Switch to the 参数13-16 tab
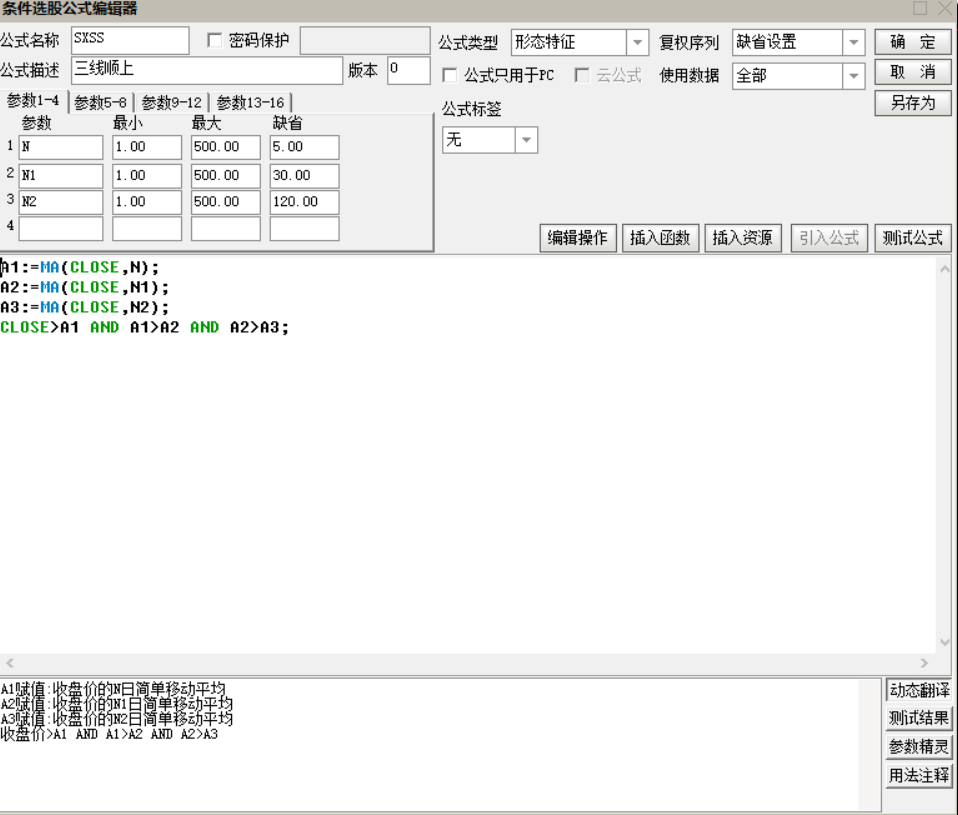Screen dimensions: 958x815 pos(250,102)
